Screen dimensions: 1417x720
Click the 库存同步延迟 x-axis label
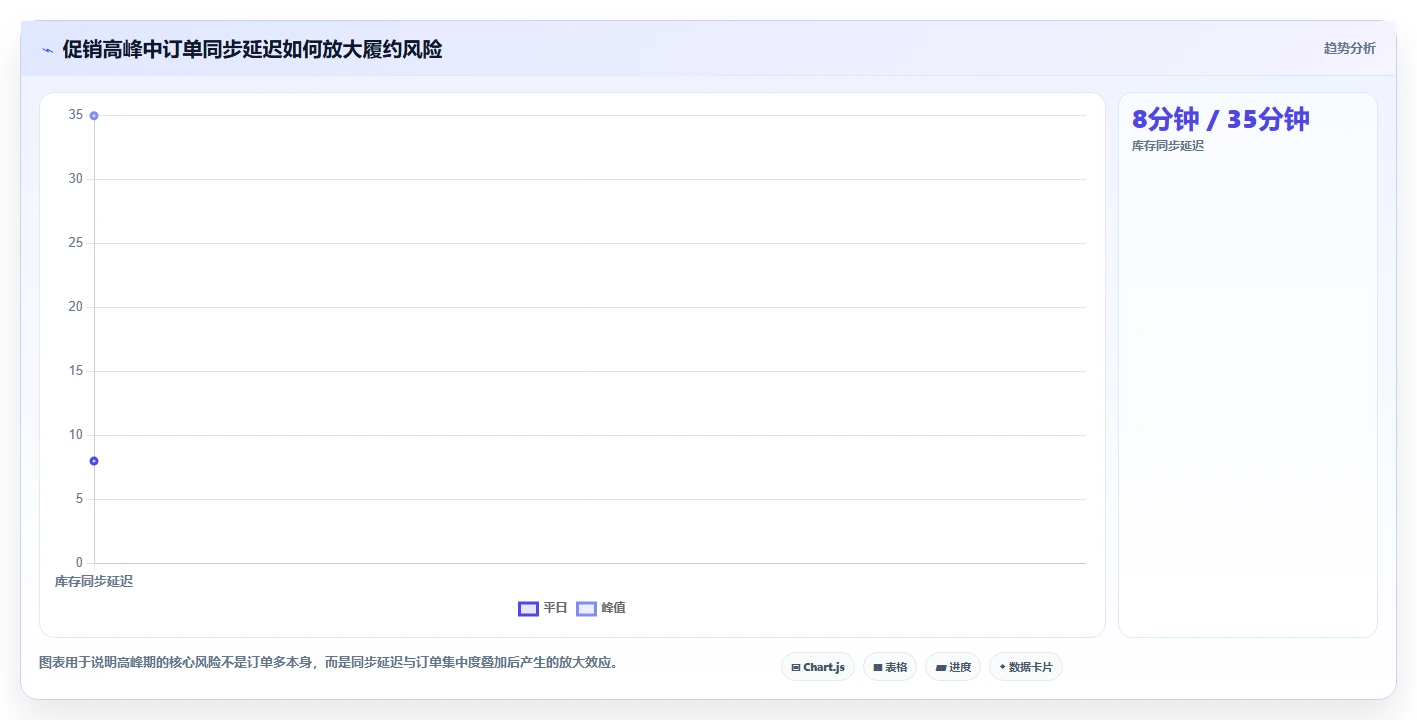coord(94,582)
